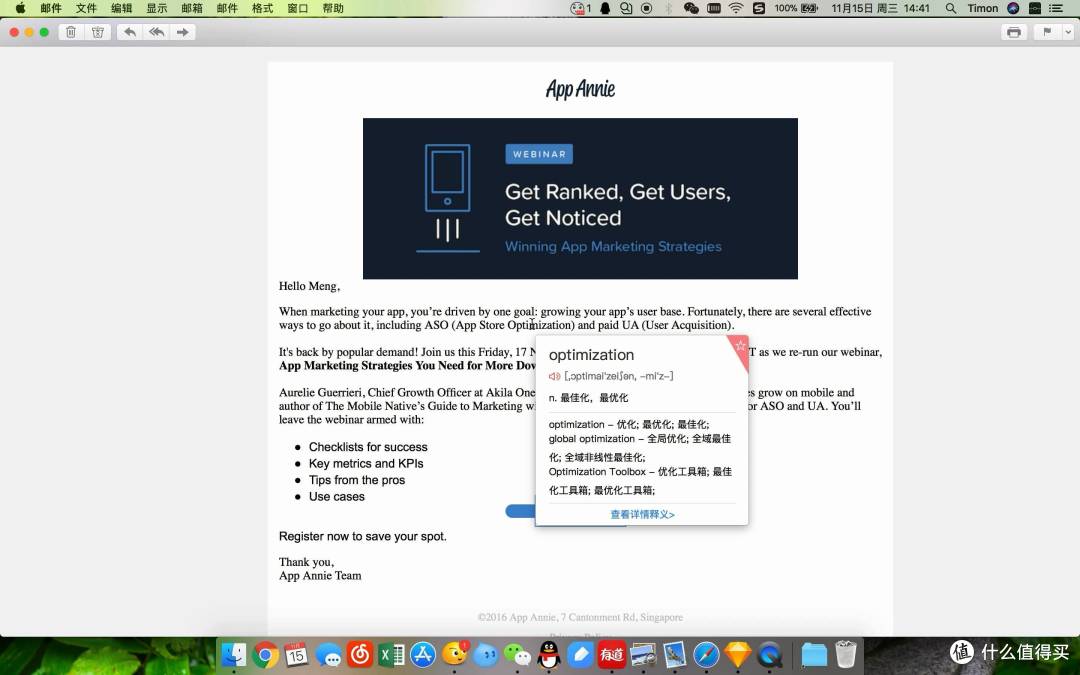
Task: Reply all using the double-arrow button
Action: pos(156,32)
